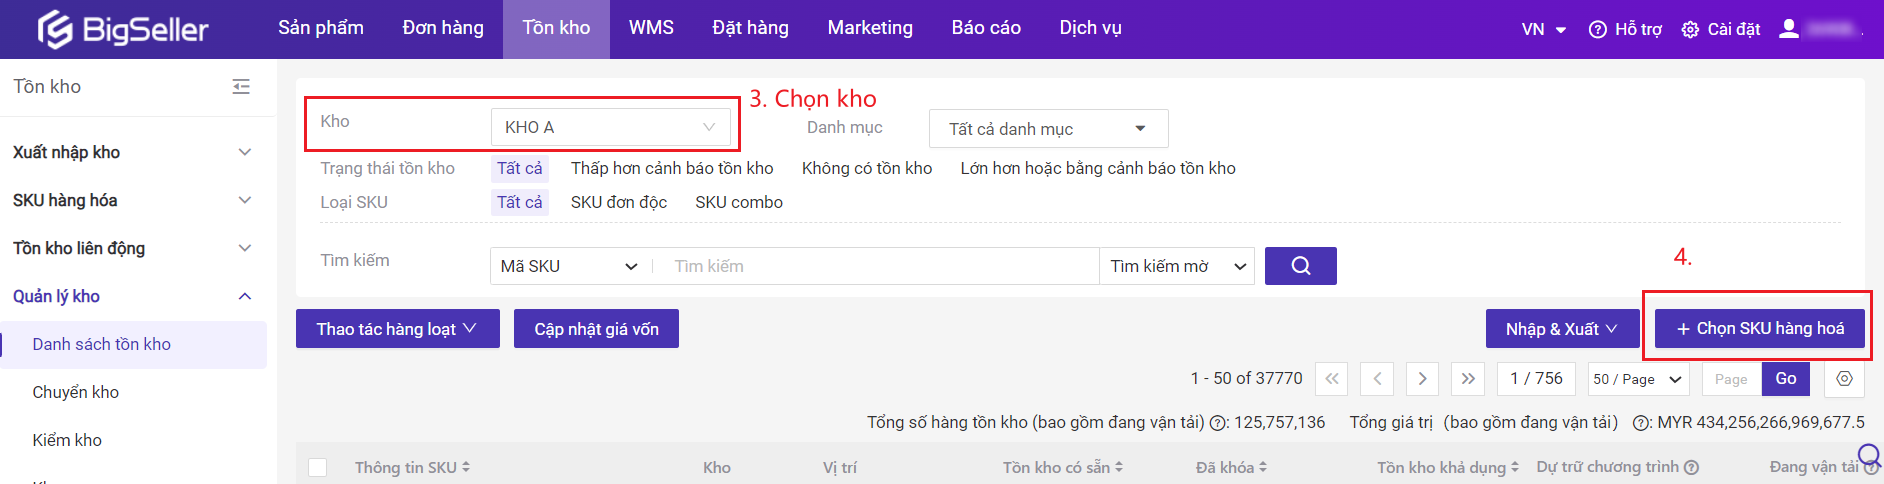Open the Tìm kiếm mờ dropdown

coord(1177,266)
